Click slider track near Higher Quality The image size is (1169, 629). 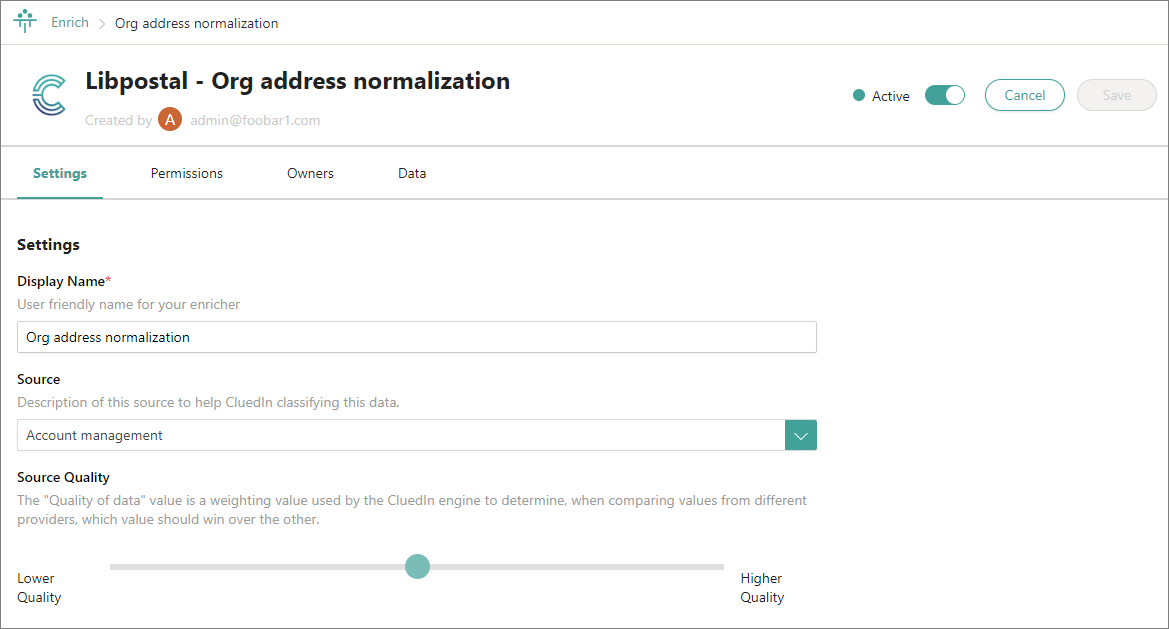(x=700, y=567)
